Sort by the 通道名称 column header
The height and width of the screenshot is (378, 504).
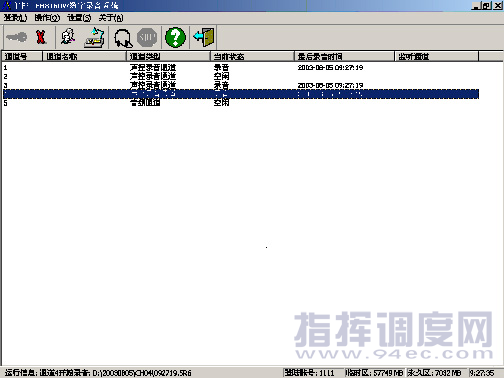point(85,56)
